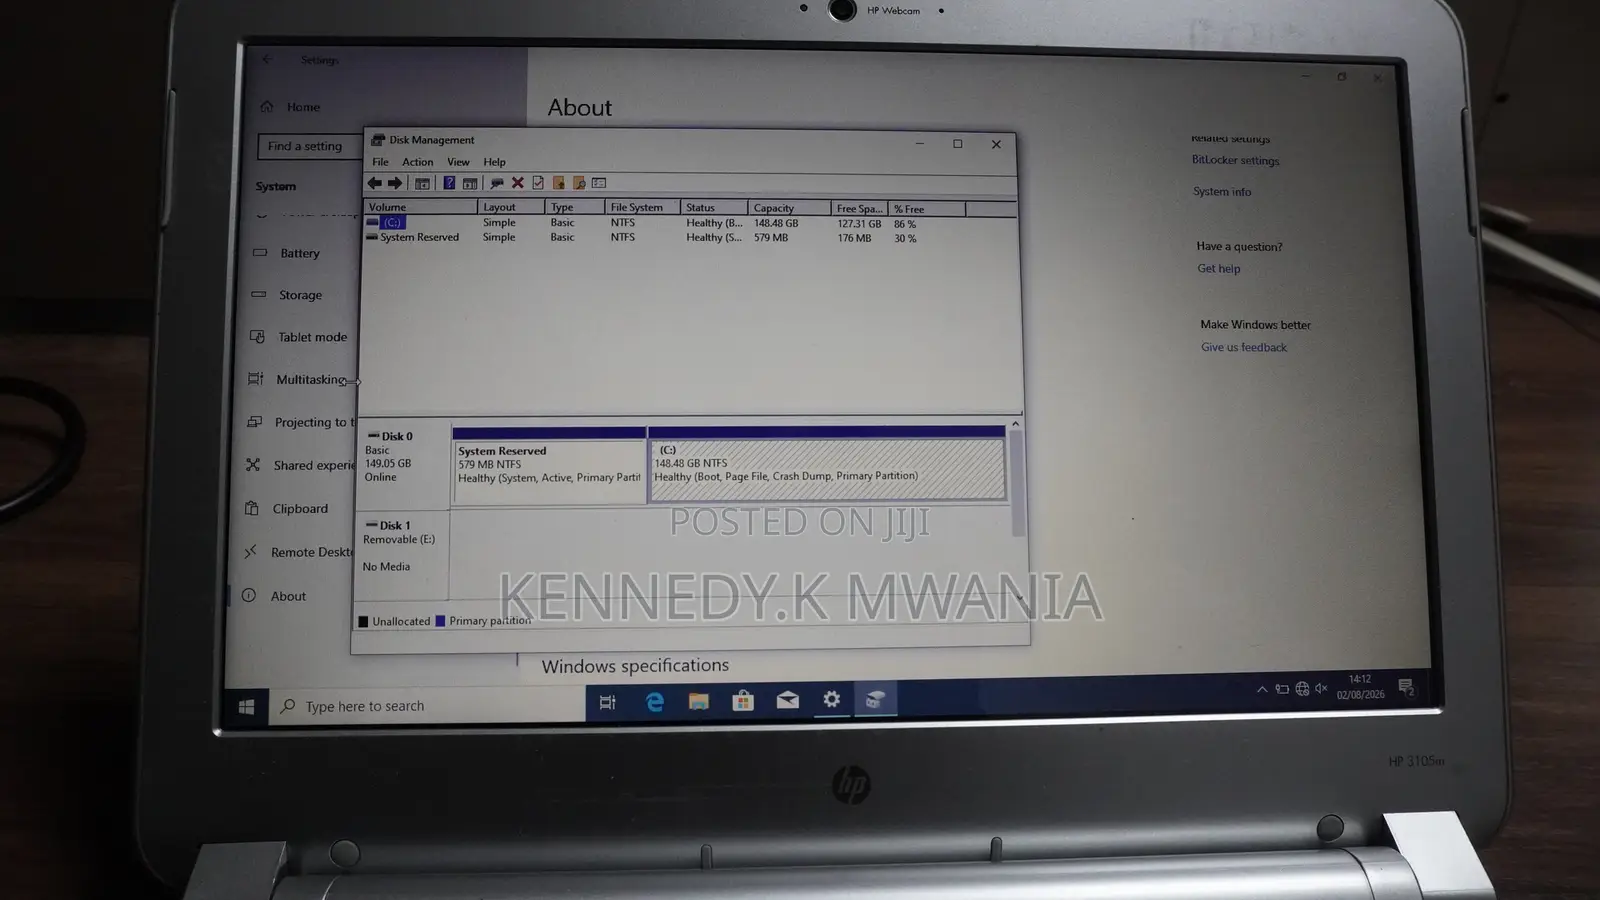This screenshot has width=1600, height=900.
Task: Open Tablet mode in Settings sidebar
Action: [299, 337]
